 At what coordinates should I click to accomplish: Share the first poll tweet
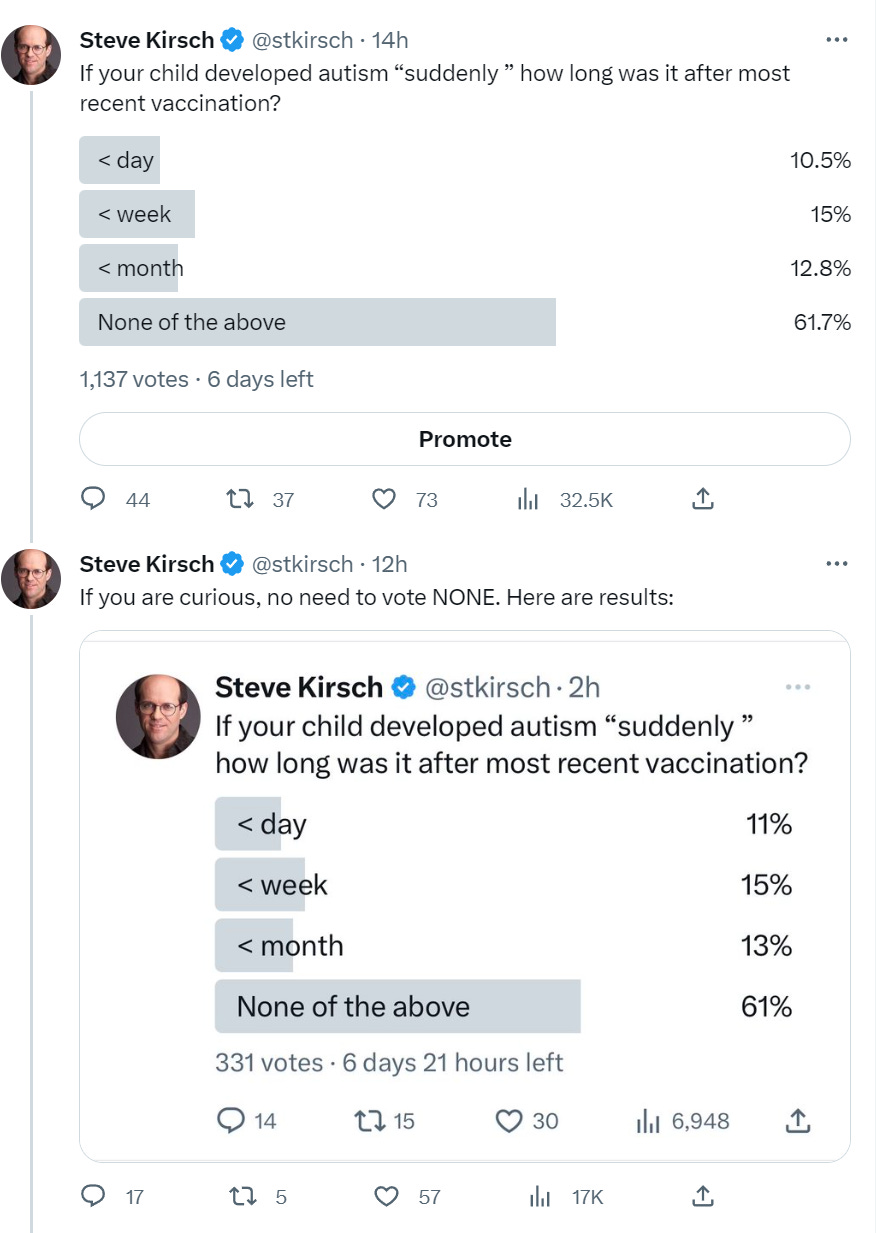pos(703,499)
